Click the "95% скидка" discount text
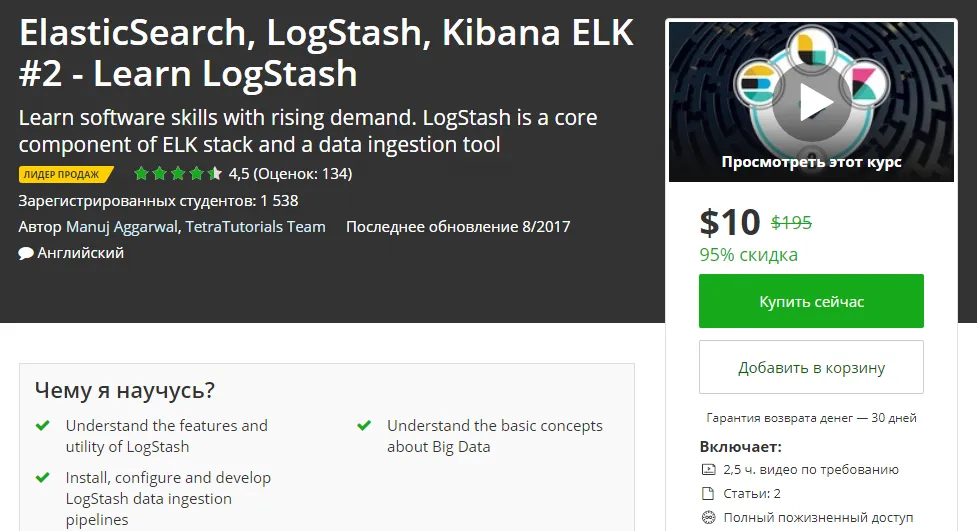The width and height of the screenshot is (977, 531). point(748,255)
